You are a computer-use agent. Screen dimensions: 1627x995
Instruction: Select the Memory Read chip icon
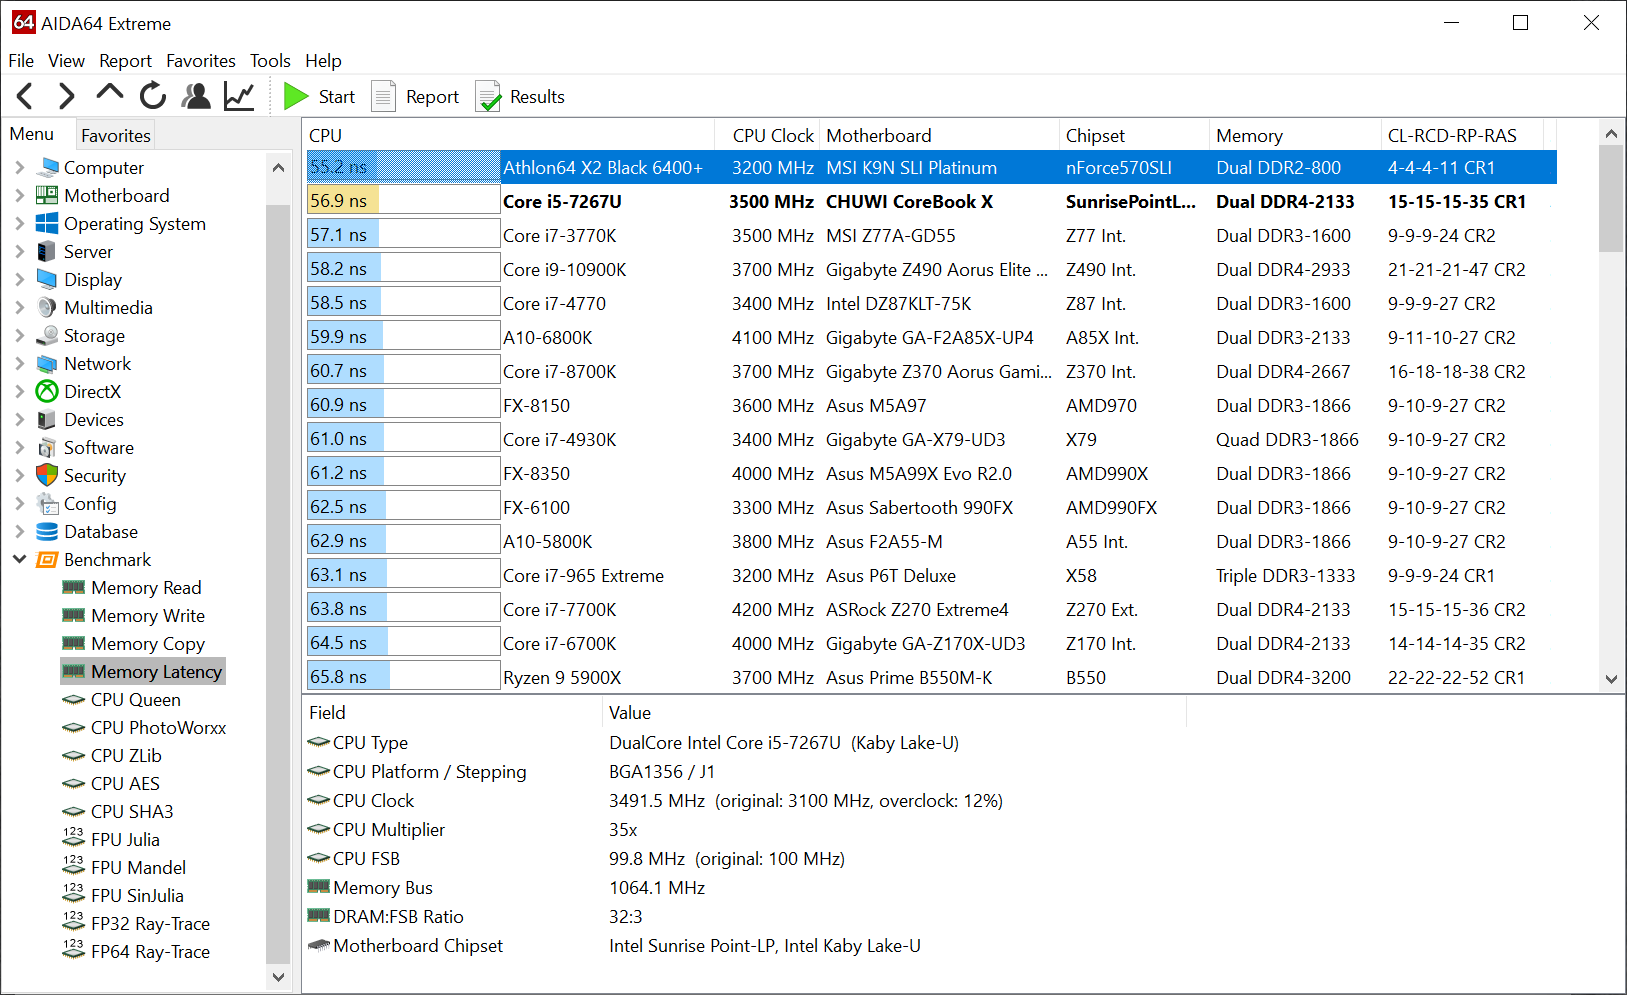(74, 587)
